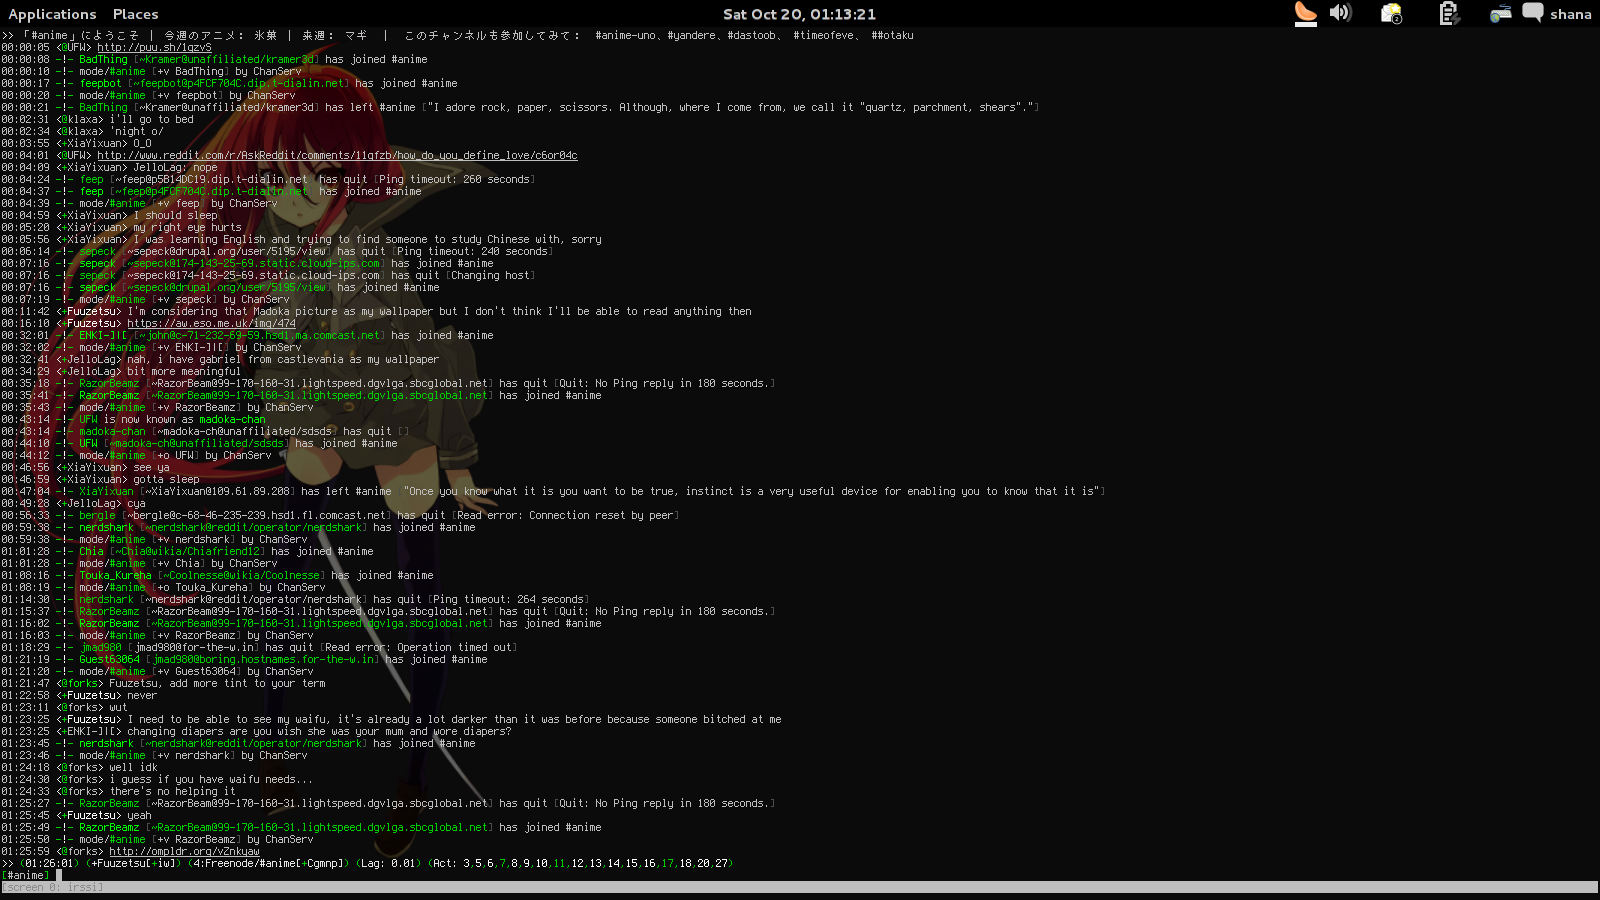Click the Sat Oct 20 clock
1600x900 pixels.
pos(799,14)
